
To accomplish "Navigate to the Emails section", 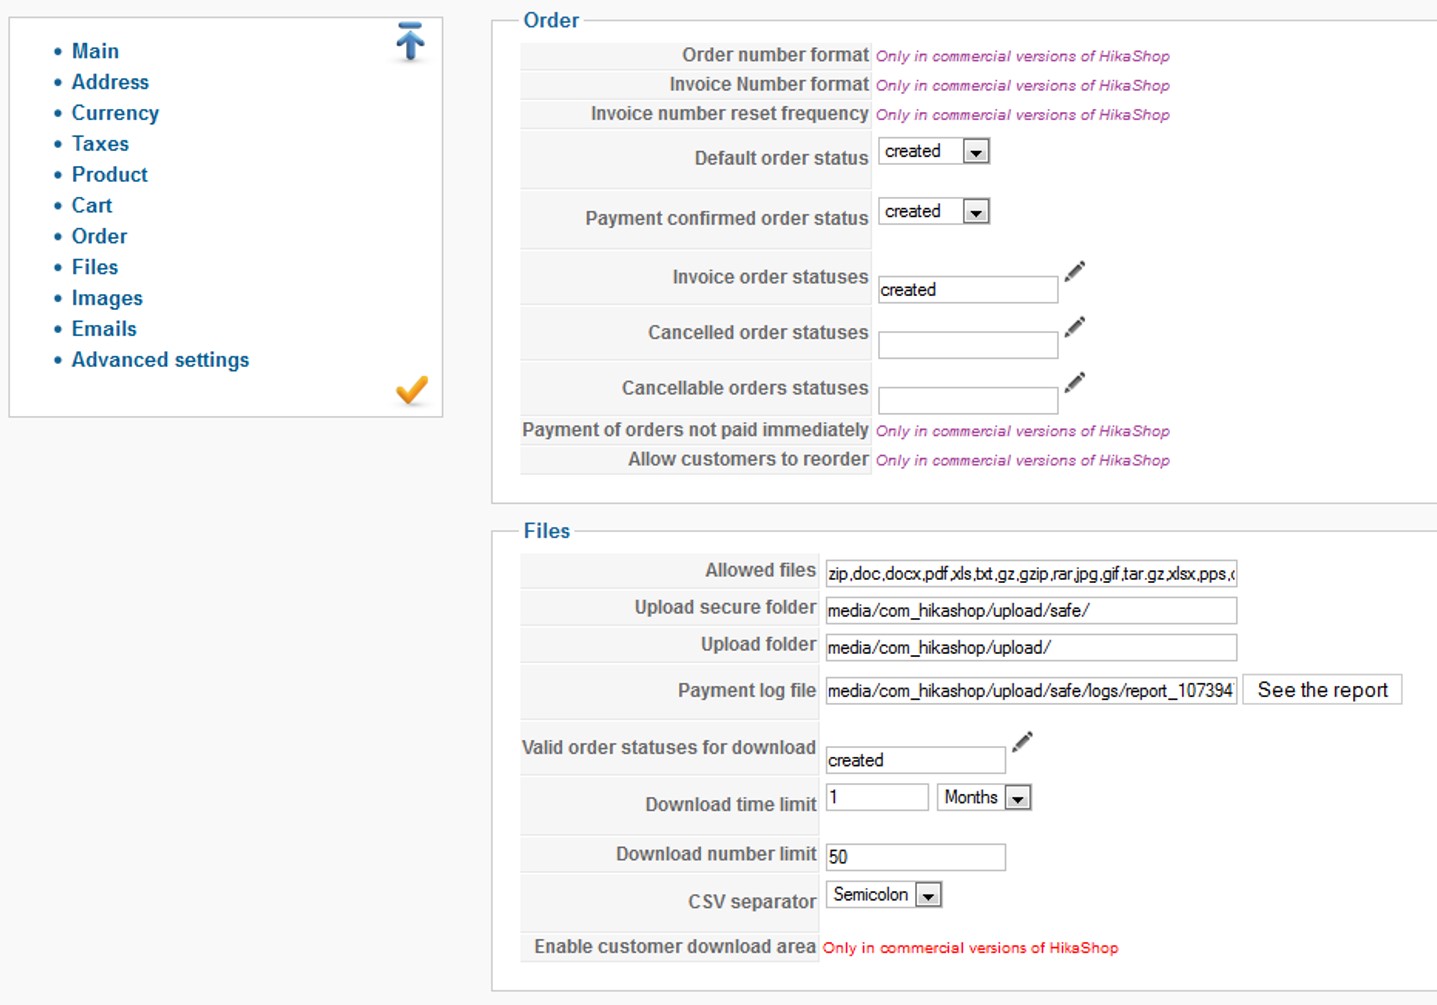I will coord(104,329).
